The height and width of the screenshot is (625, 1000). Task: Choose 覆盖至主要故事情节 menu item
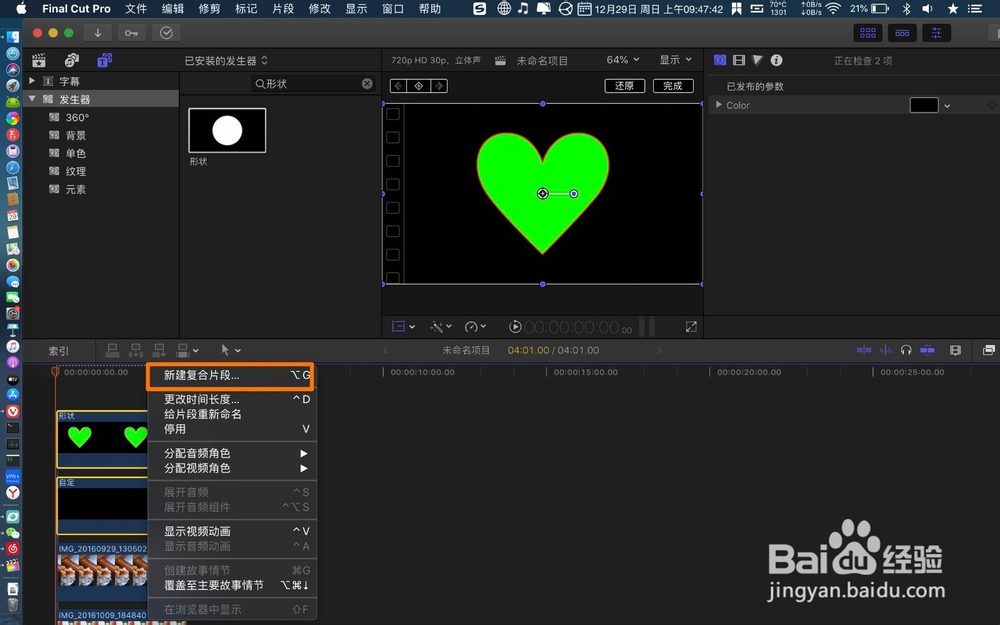(232, 585)
